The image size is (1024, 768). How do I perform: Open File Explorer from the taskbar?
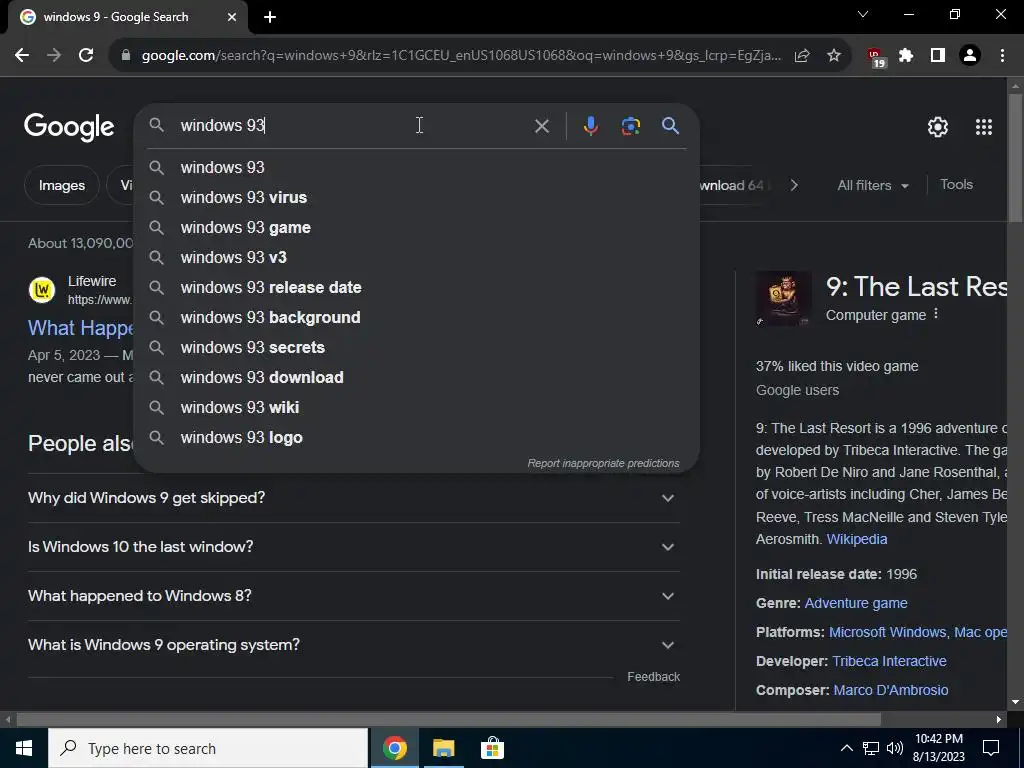pos(443,748)
